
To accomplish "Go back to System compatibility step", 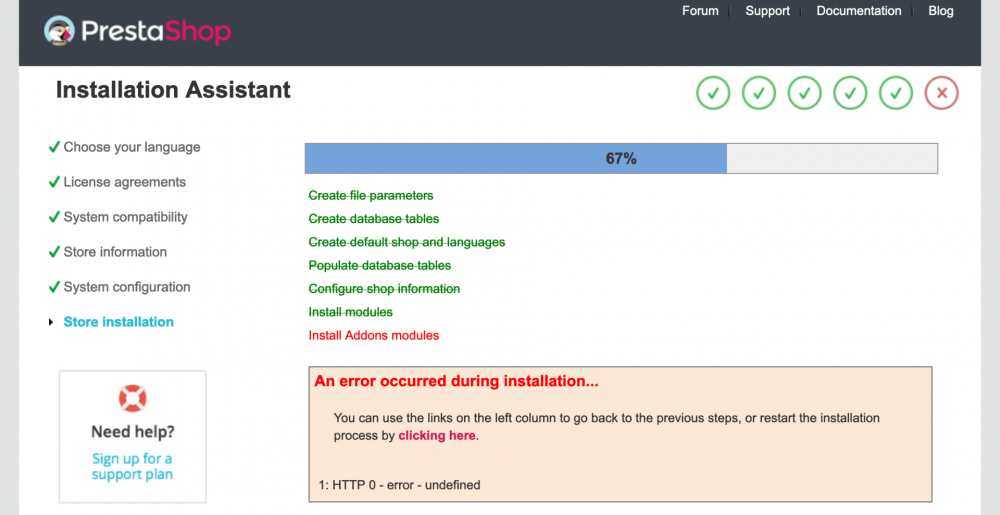I will [126, 217].
